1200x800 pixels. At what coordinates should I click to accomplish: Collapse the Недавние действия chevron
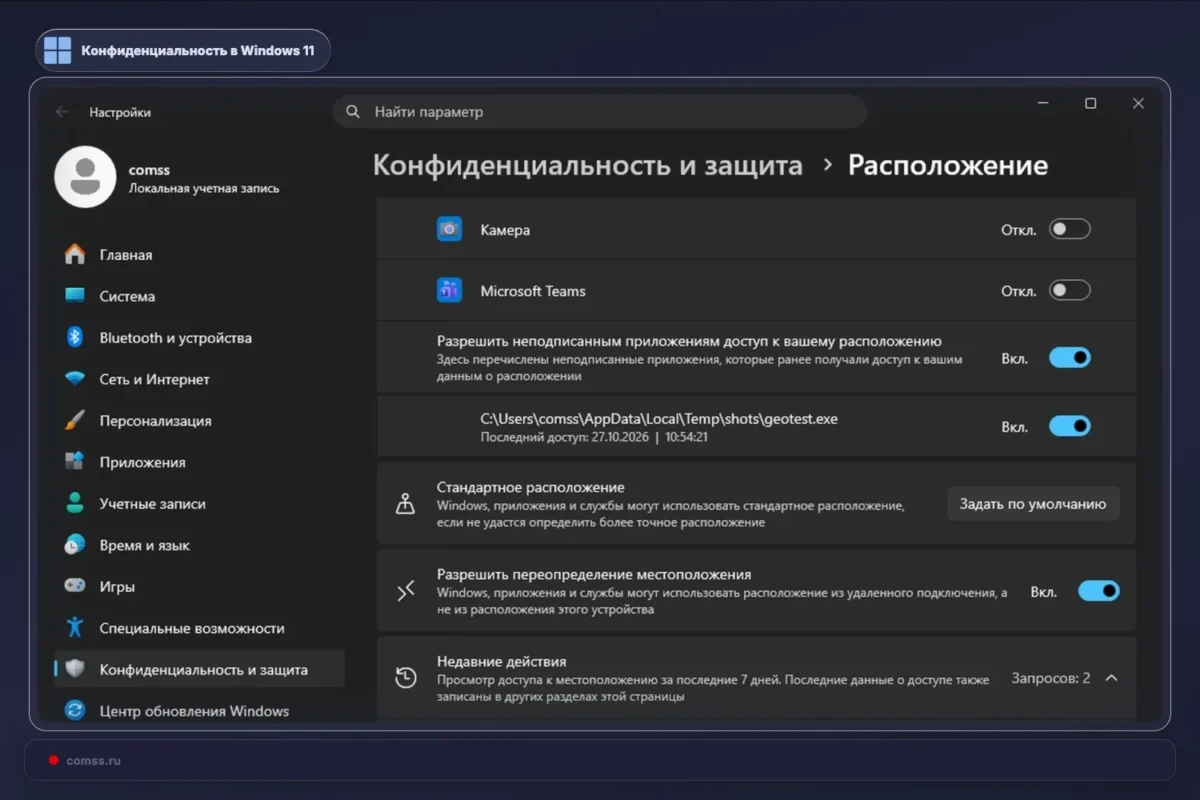[x=1111, y=678]
